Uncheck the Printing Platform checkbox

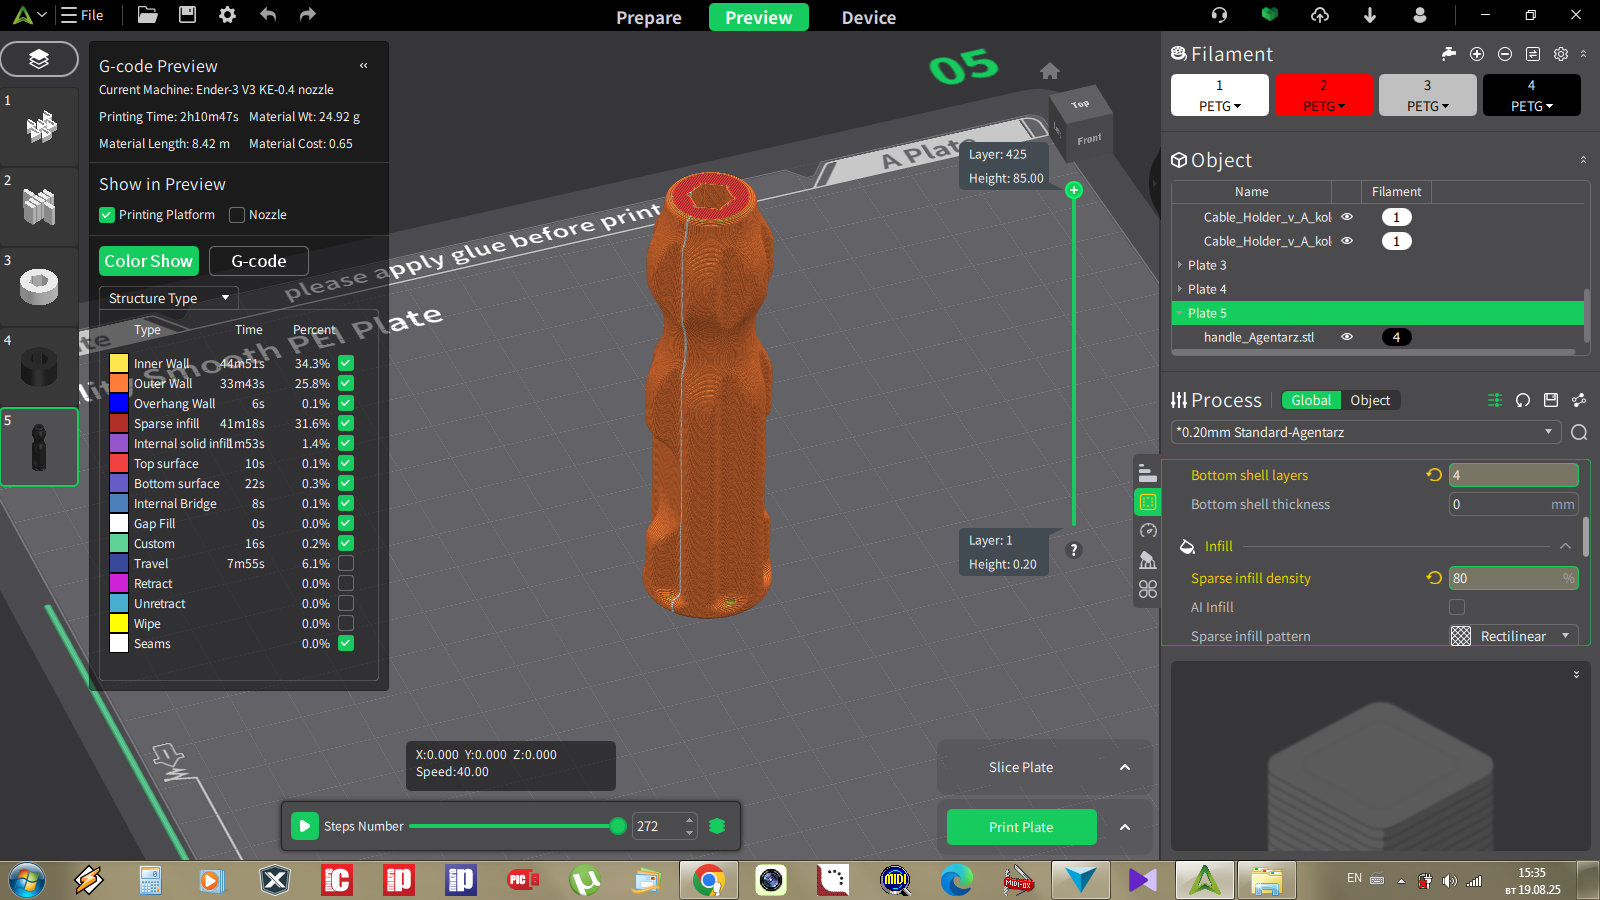coord(107,215)
